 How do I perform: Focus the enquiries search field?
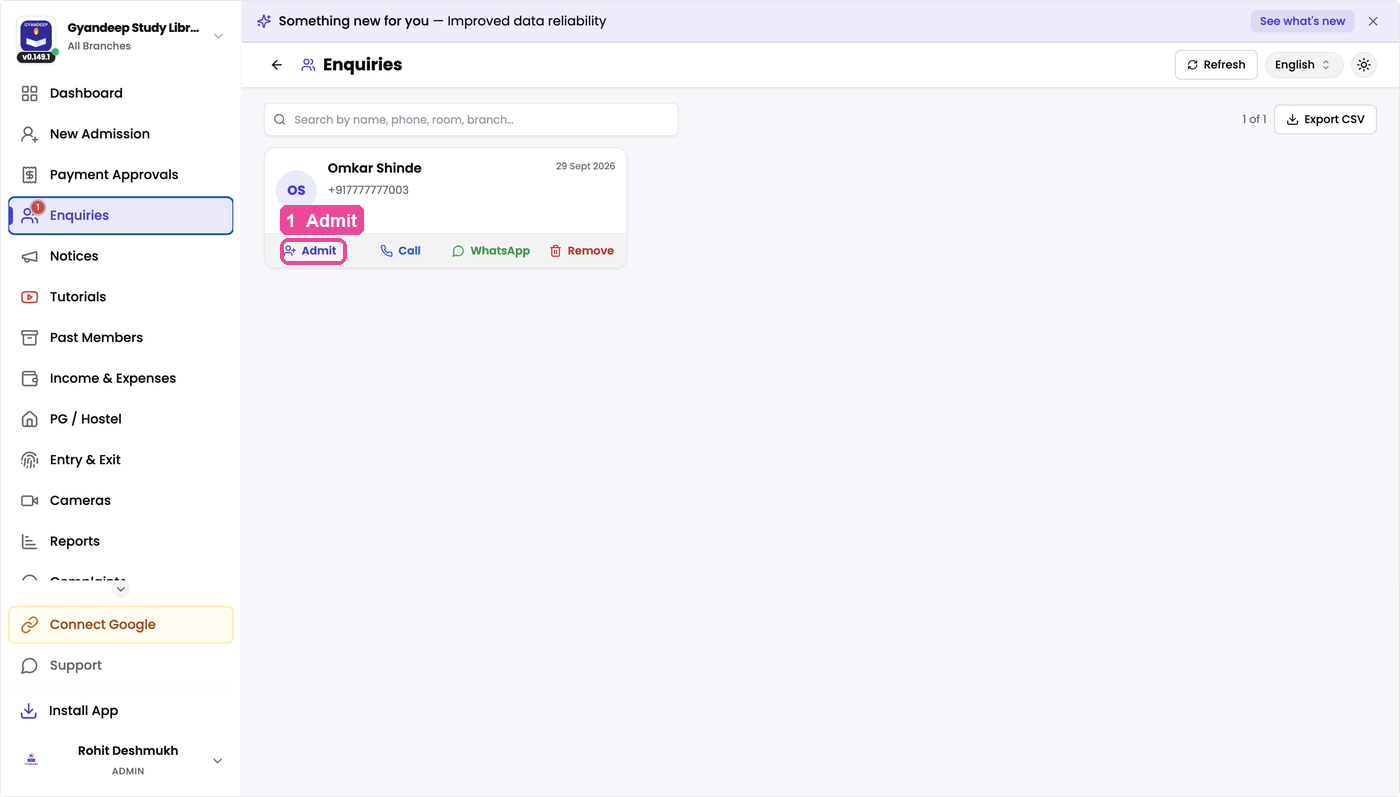471,120
